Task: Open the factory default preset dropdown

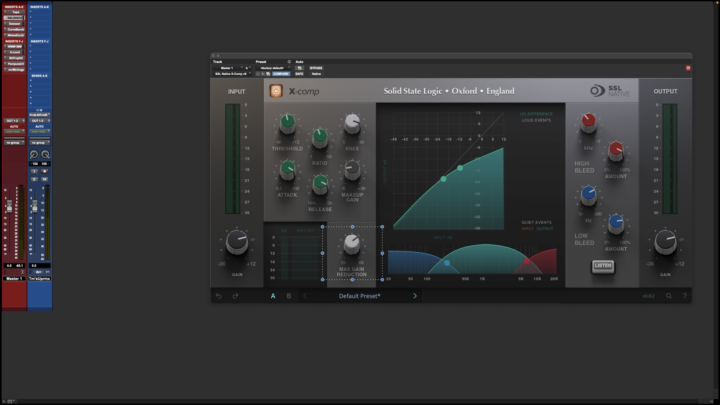Action: click(x=273, y=68)
